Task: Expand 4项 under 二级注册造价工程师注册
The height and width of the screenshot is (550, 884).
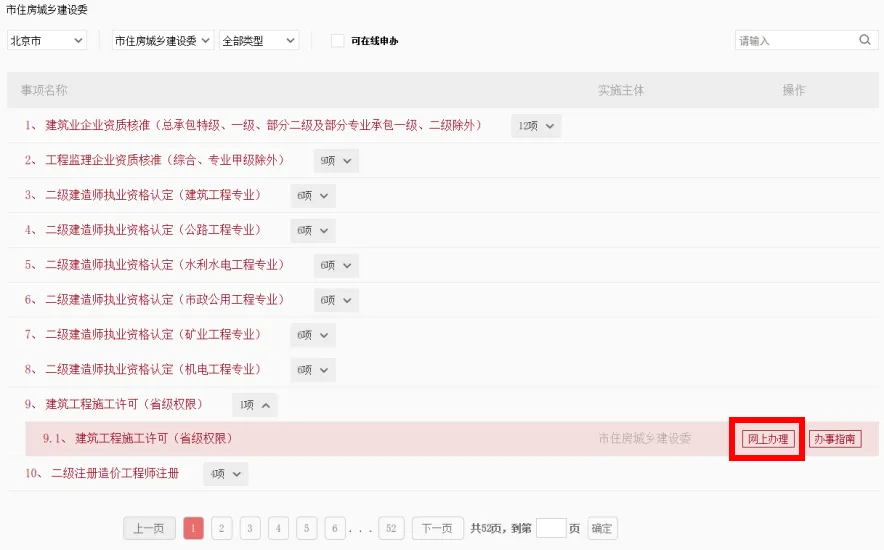Action: pyautogui.click(x=225, y=474)
